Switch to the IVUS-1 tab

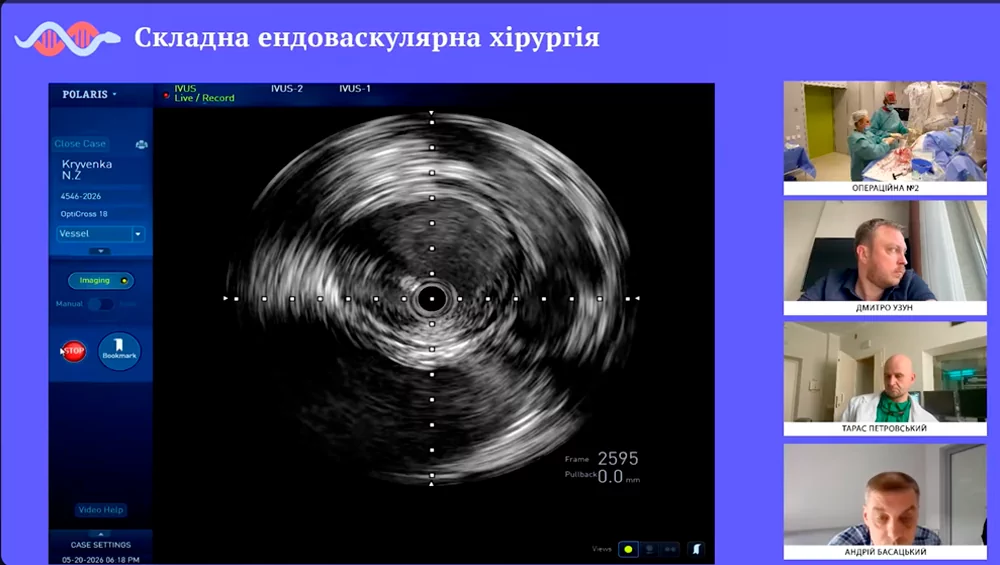[x=355, y=89]
